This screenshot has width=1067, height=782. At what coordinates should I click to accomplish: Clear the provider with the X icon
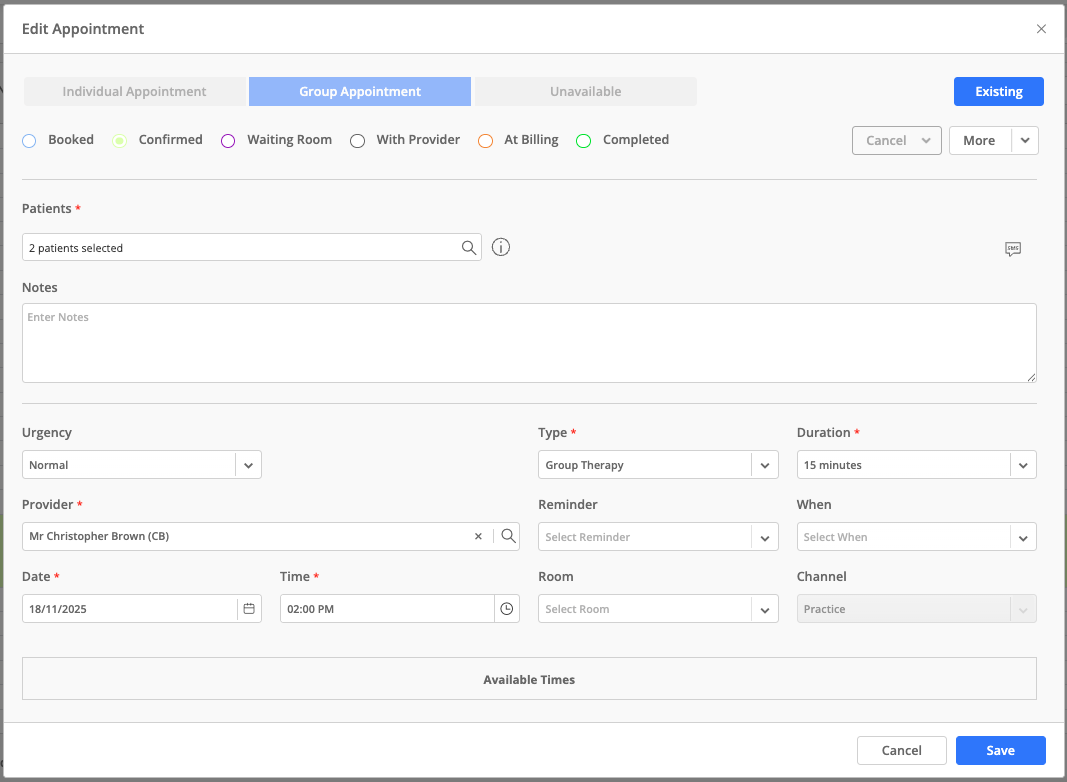coord(478,537)
